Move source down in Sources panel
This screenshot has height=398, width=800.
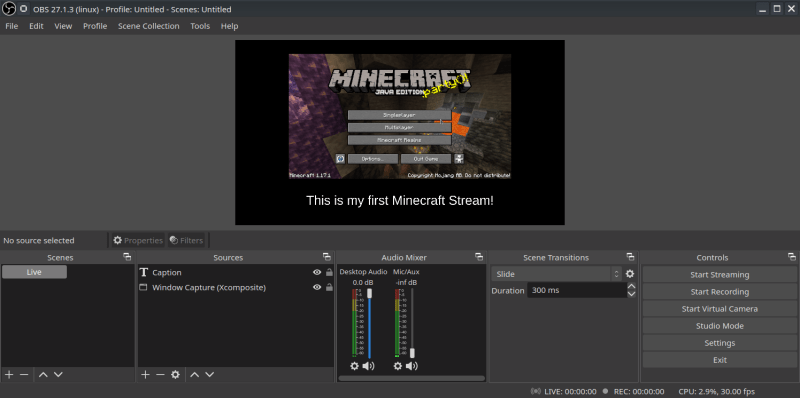point(209,375)
